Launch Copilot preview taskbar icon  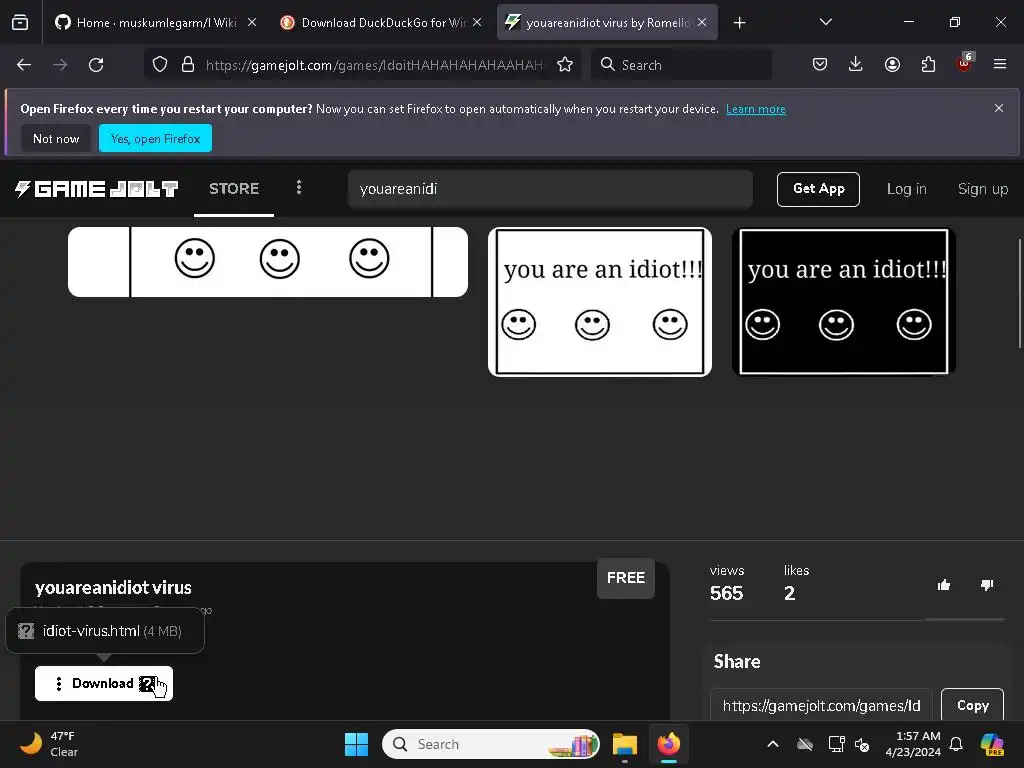pyautogui.click(x=991, y=744)
